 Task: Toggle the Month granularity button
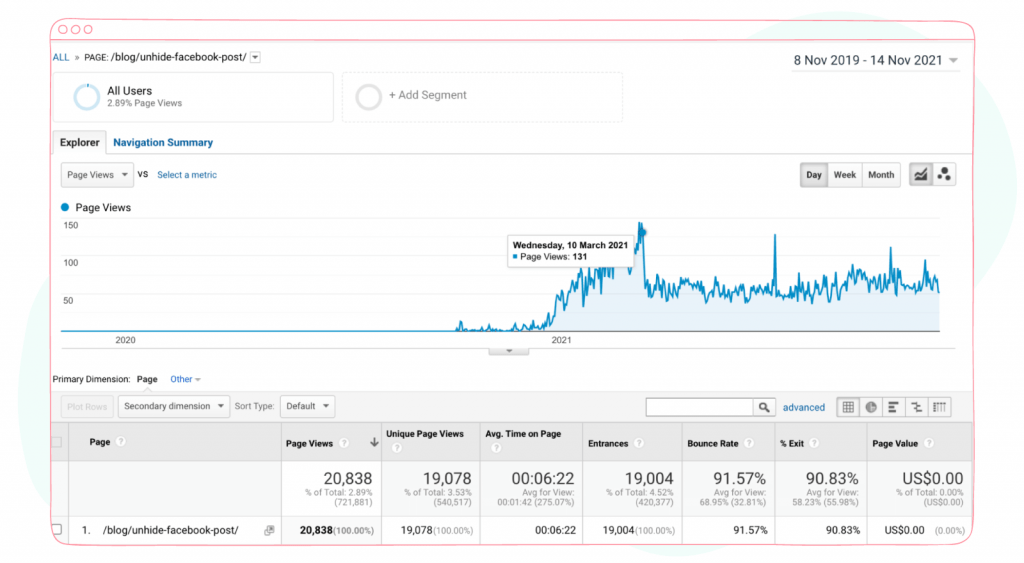point(881,174)
